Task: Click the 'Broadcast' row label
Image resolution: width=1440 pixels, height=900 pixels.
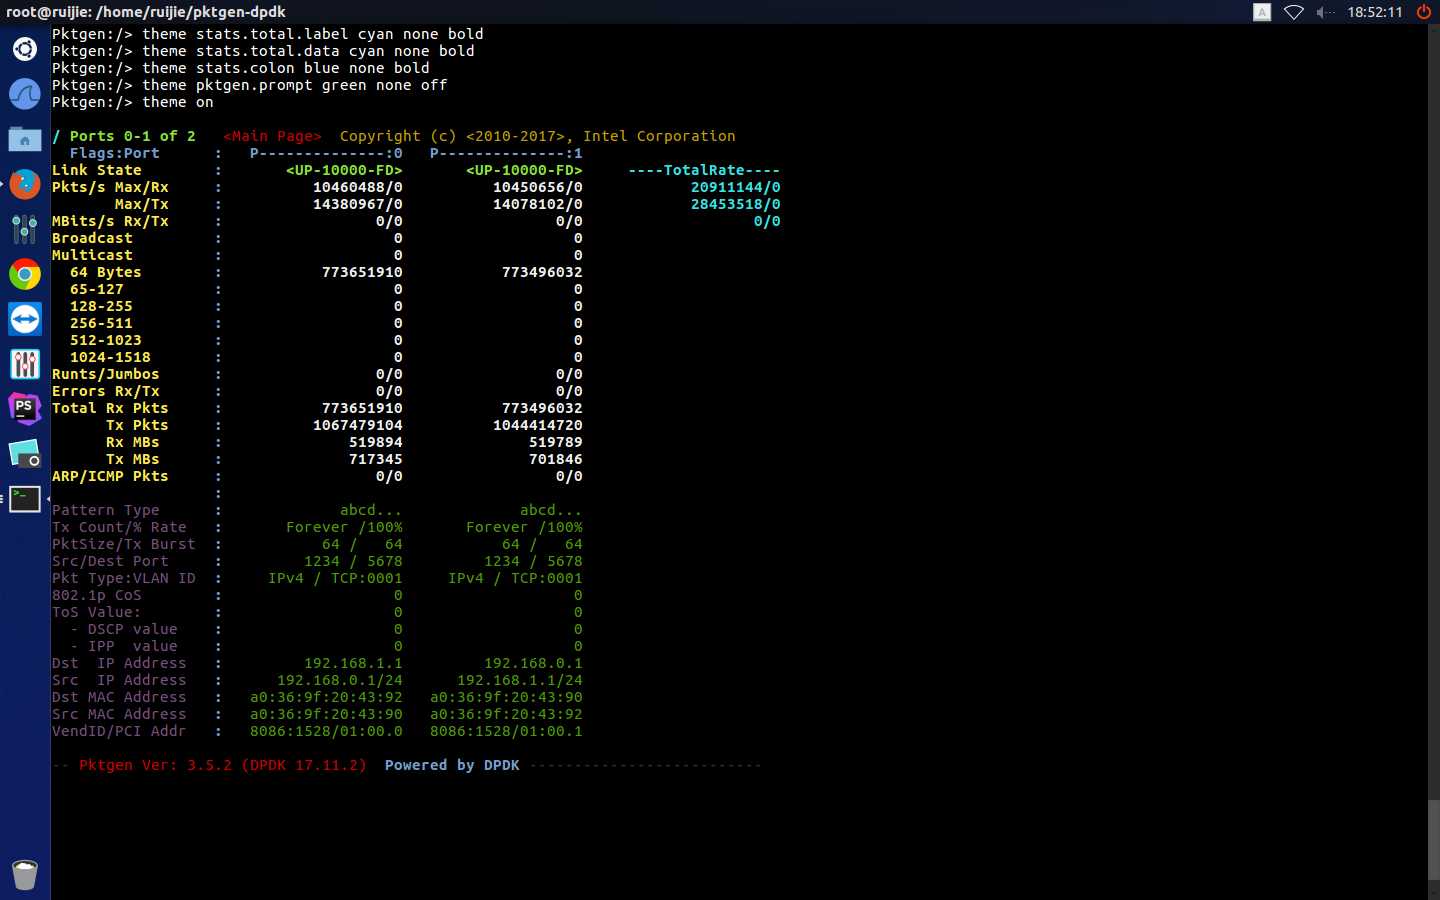Action: [x=92, y=238]
